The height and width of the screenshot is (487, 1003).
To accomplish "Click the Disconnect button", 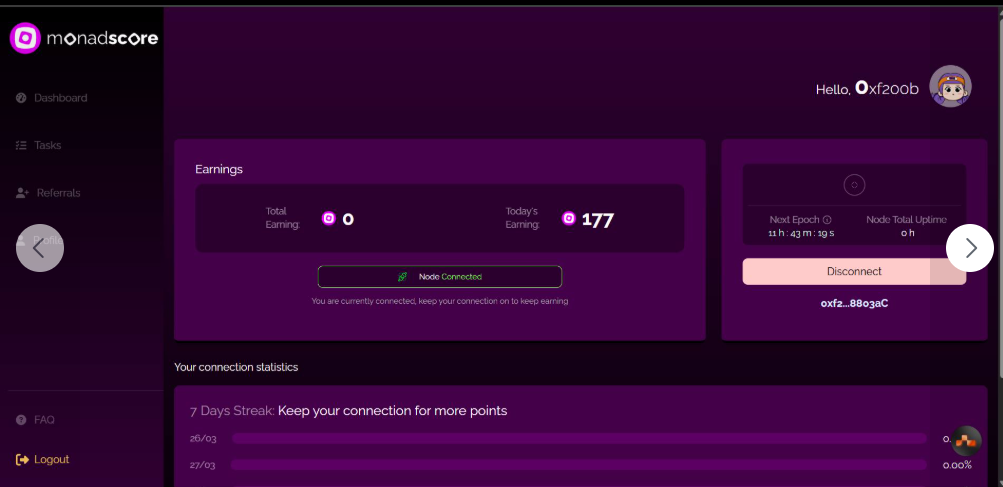I will 854,271.
